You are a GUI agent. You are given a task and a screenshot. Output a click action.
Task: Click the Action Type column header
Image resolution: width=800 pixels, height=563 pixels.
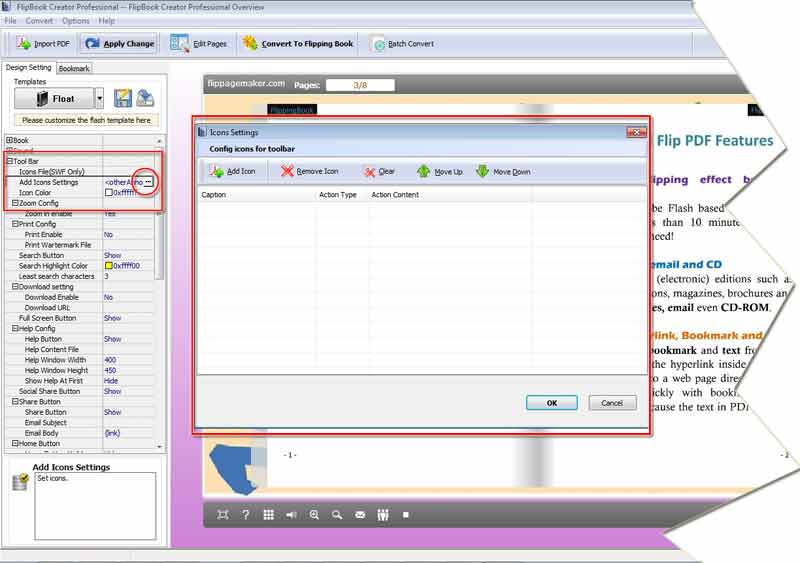point(342,194)
